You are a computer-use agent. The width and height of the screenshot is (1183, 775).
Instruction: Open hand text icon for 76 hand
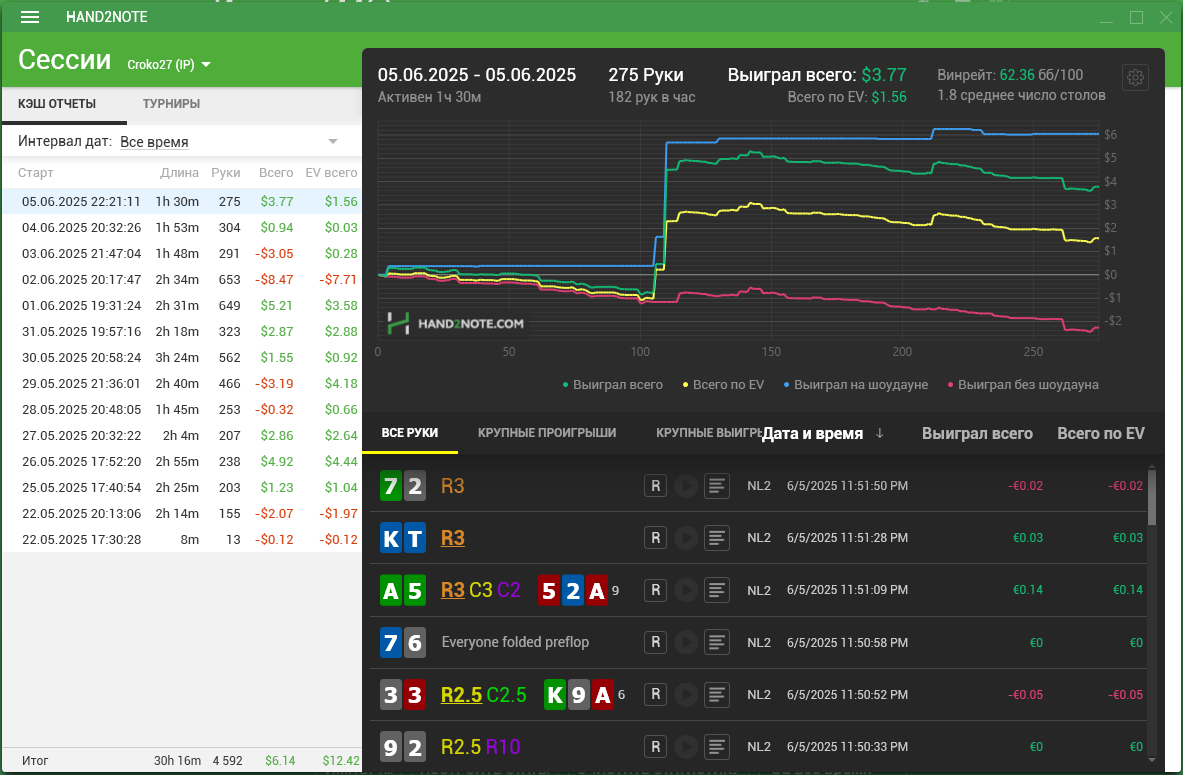[x=717, y=642]
